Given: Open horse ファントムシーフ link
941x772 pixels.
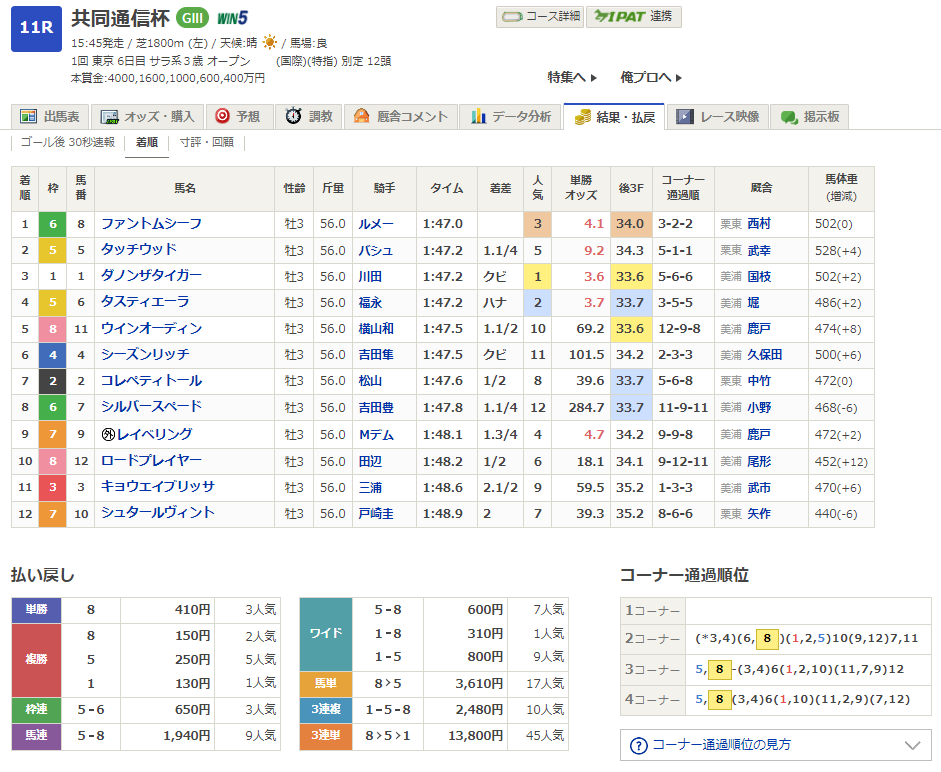Looking at the screenshot, I should click(x=151, y=224).
